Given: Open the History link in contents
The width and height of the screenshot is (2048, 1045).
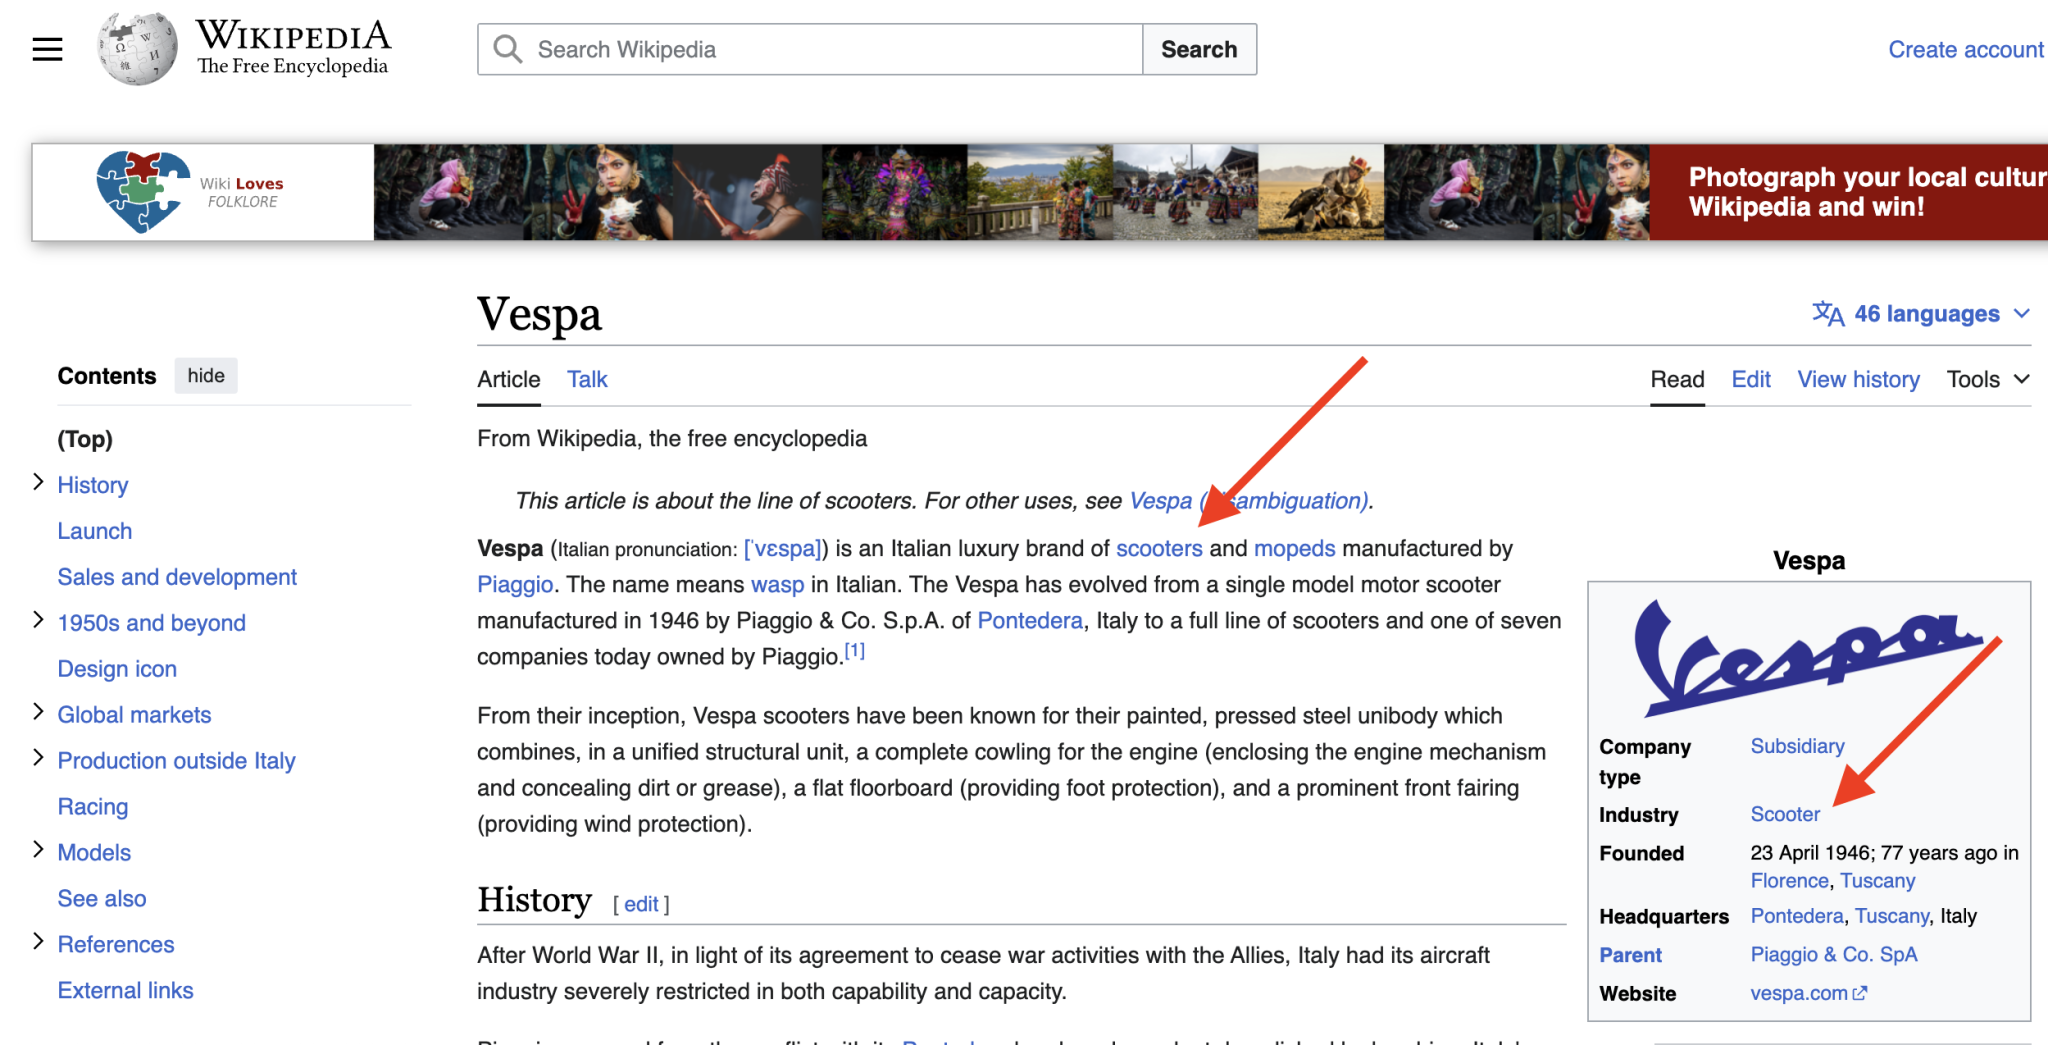Looking at the screenshot, I should pos(93,485).
